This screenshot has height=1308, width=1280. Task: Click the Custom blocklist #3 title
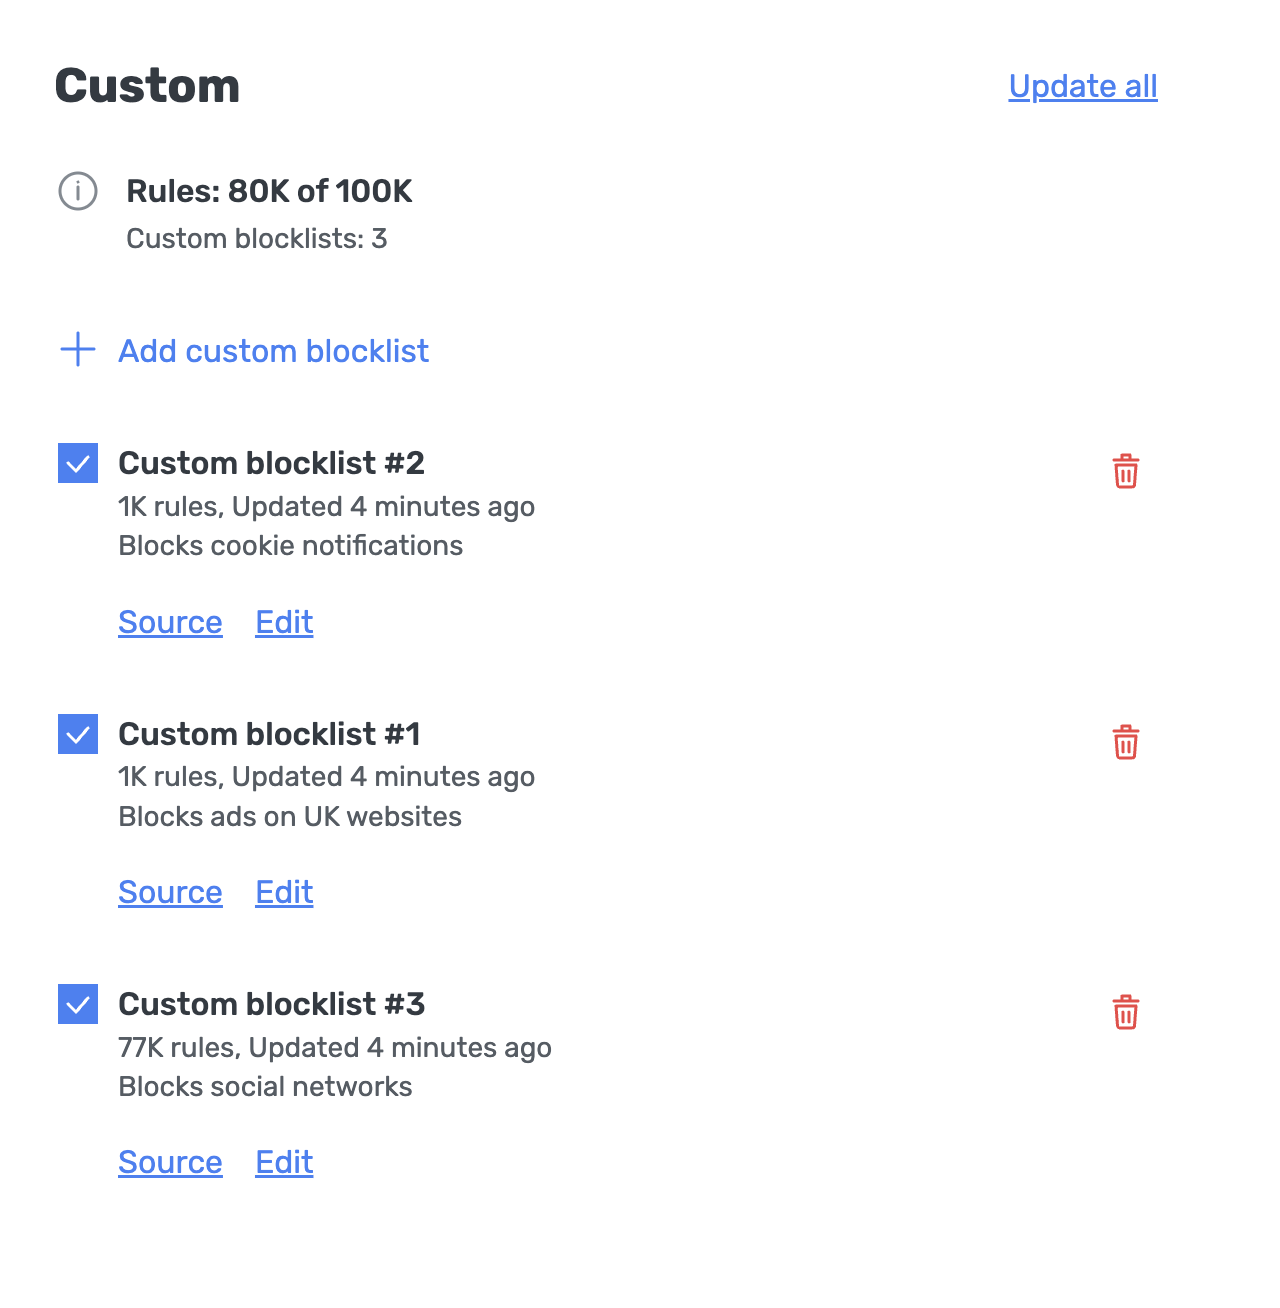coord(272,1004)
